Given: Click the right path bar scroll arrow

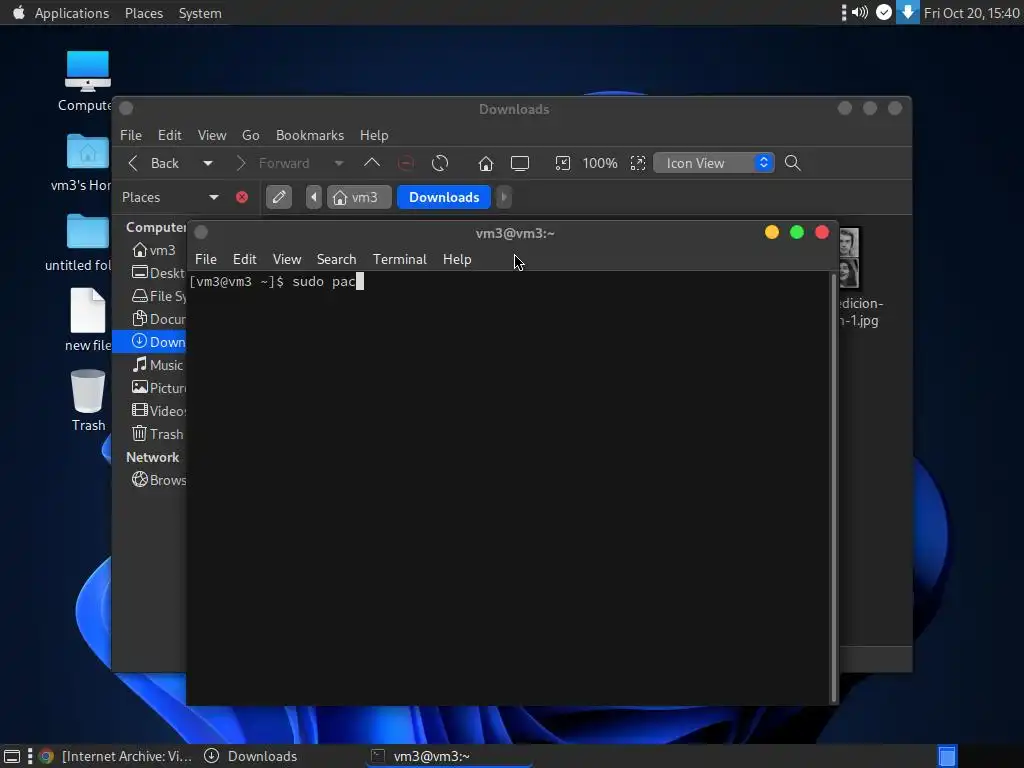Looking at the screenshot, I should 504,197.
